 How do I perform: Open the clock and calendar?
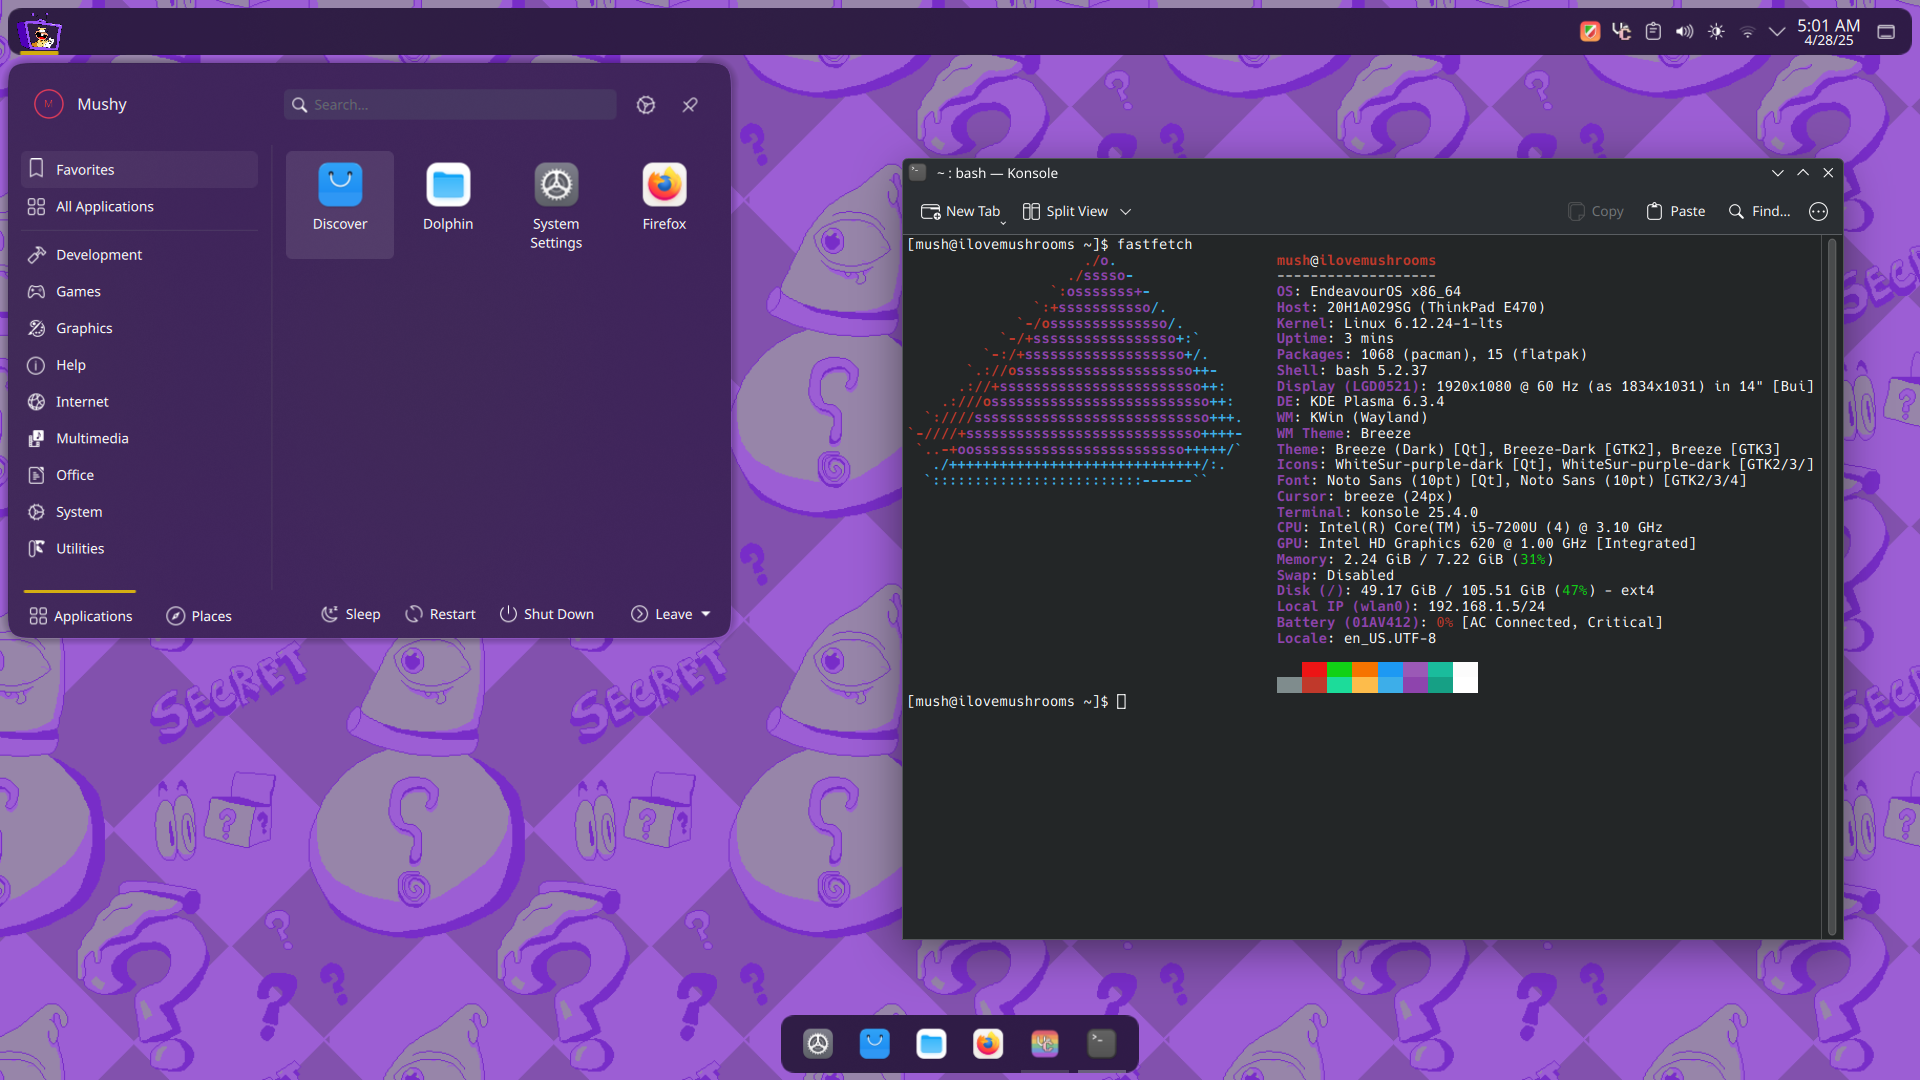point(1828,32)
